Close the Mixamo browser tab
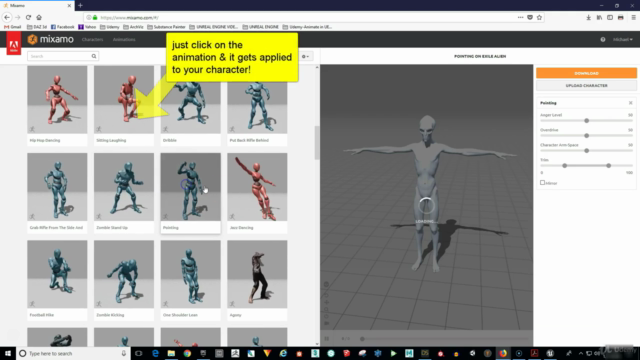The height and width of the screenshot is (360, 640). coord(69,6)
